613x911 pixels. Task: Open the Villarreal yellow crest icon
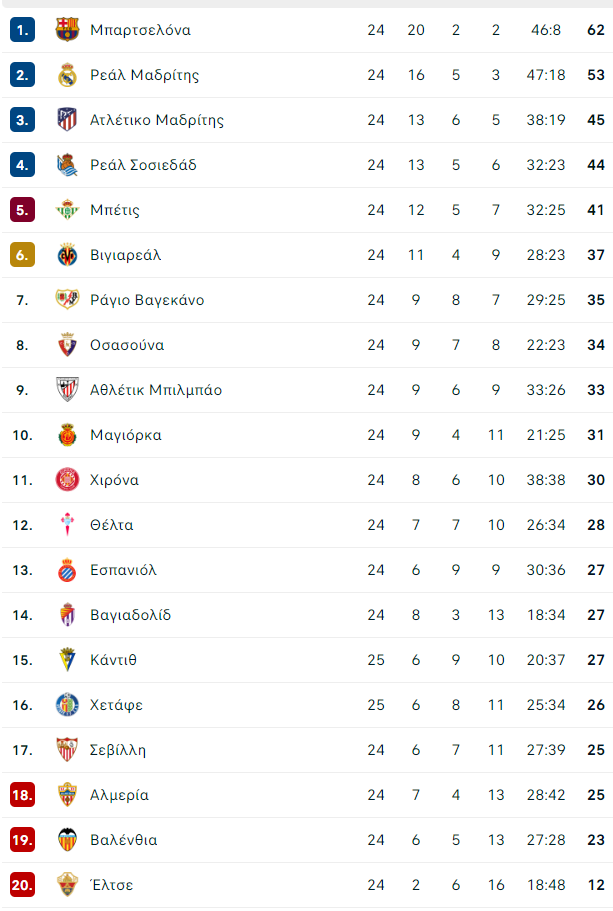(67, 255)
